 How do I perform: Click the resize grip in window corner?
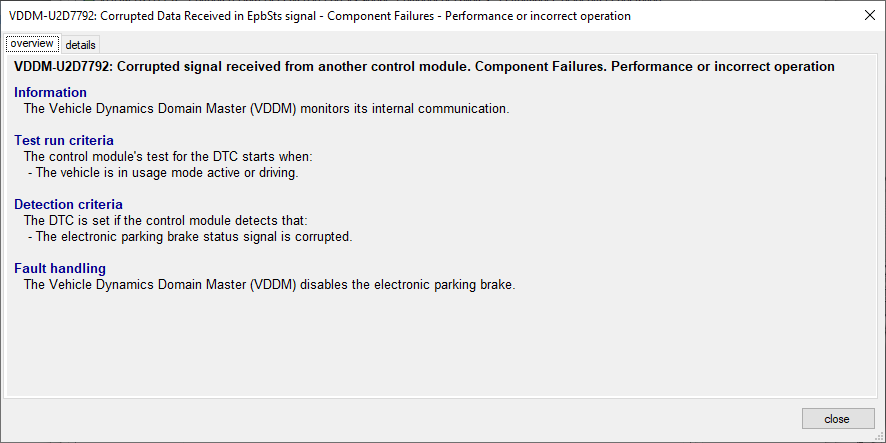point(879,437)
